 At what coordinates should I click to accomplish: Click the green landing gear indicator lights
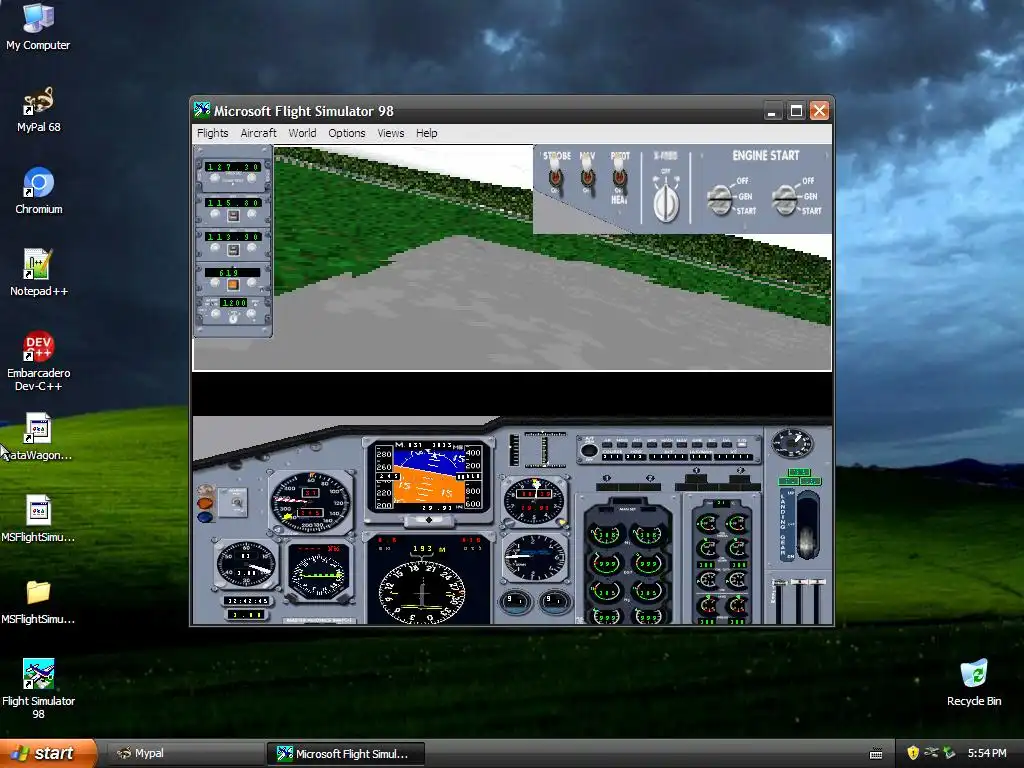pyautogui.click(x=799, y=477)
